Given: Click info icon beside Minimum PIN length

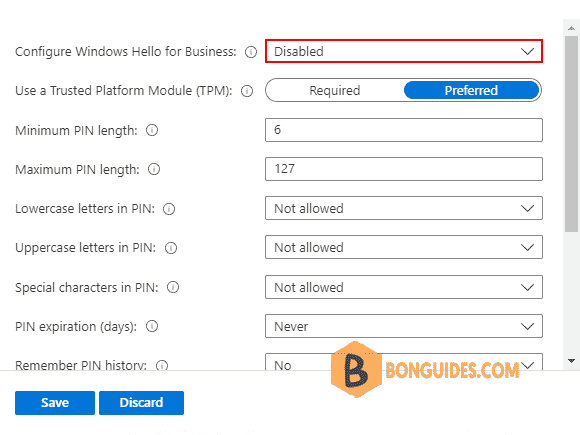Looking at the screenshot, I should tap(152, 130).
